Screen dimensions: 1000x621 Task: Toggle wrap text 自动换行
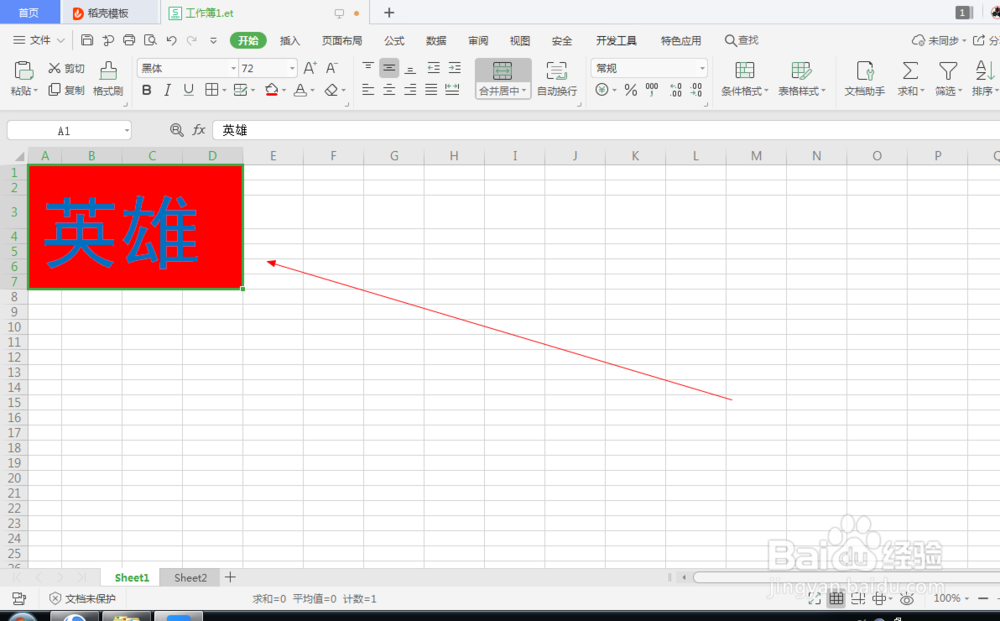point(557,78)
